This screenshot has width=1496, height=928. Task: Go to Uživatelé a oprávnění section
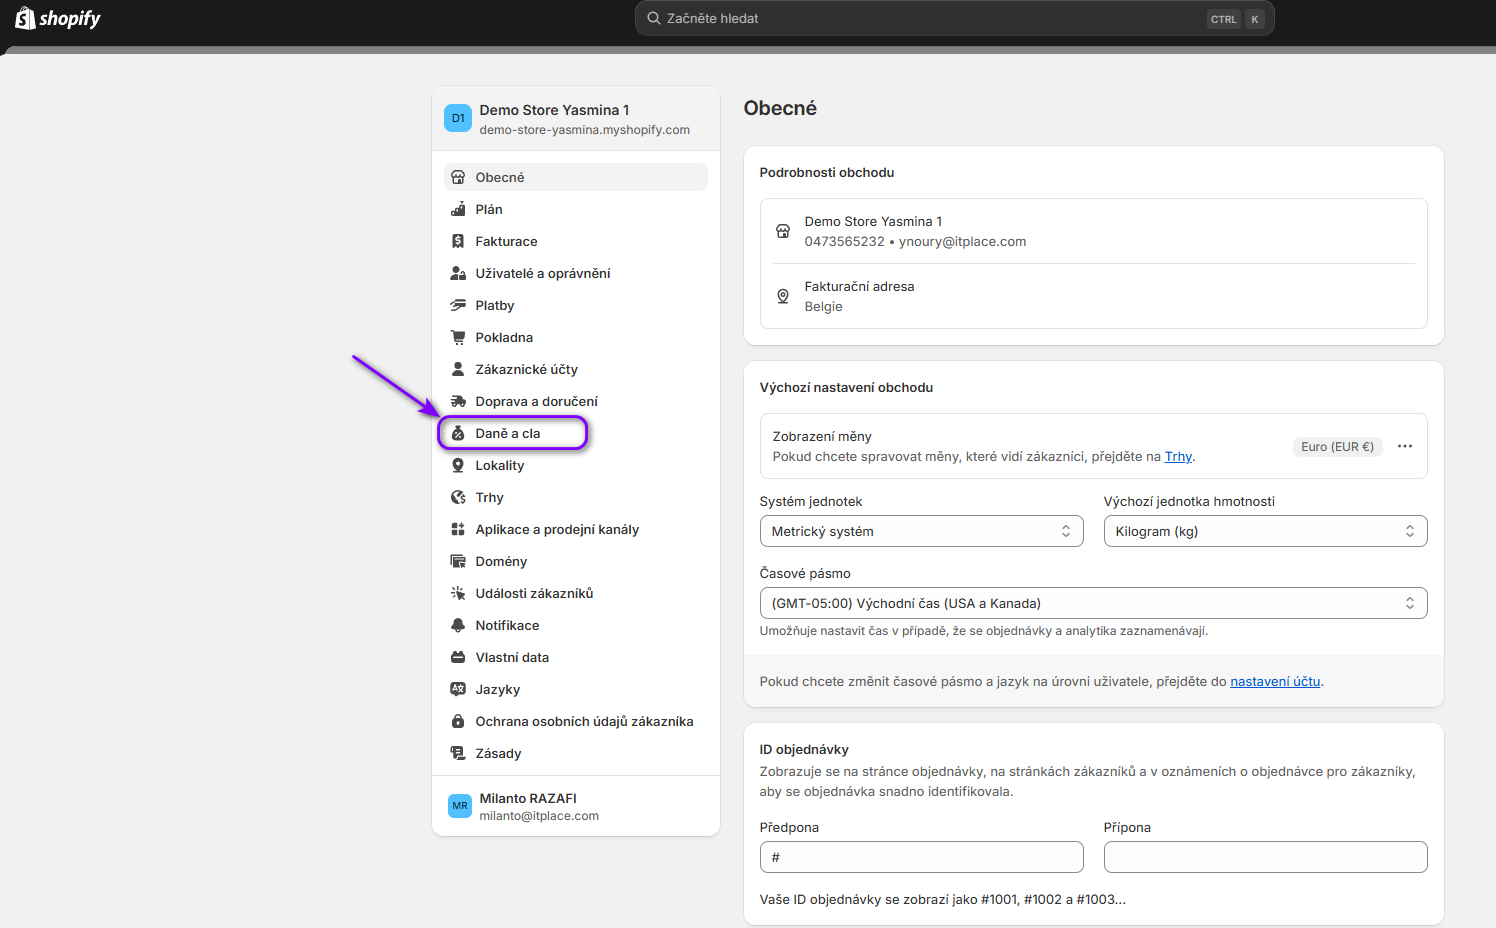click(x=542, y=273)
